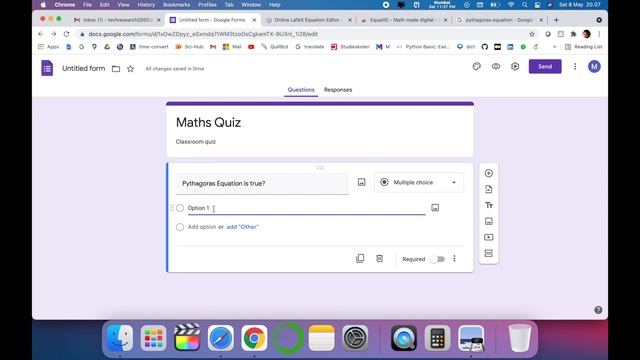The height and width of the screenshot is (360, 640).
Task: Open new tab in Chrome
Action: pyautogui.click(x=556, y=20)
